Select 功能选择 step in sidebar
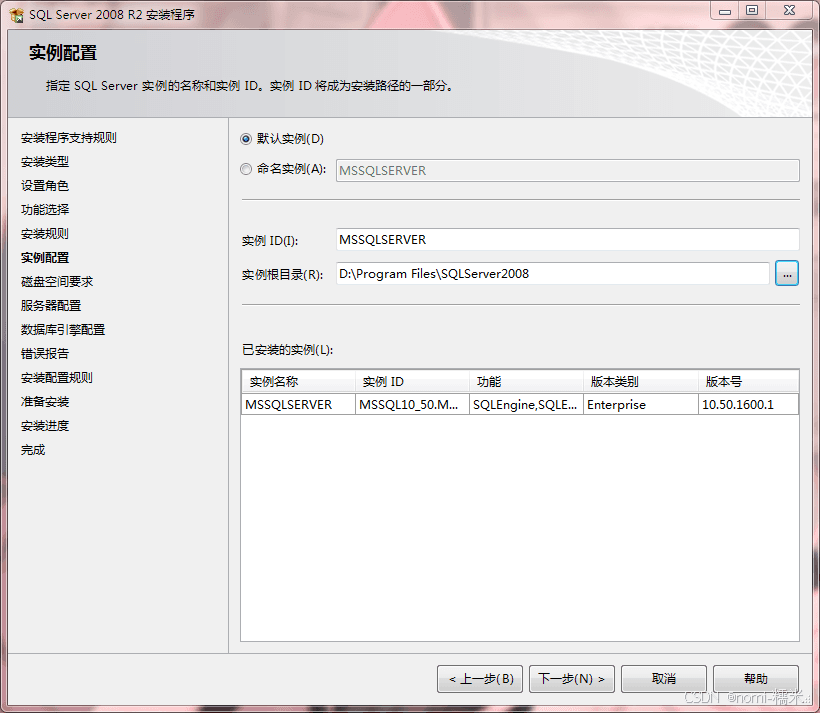 coord(45,210)
